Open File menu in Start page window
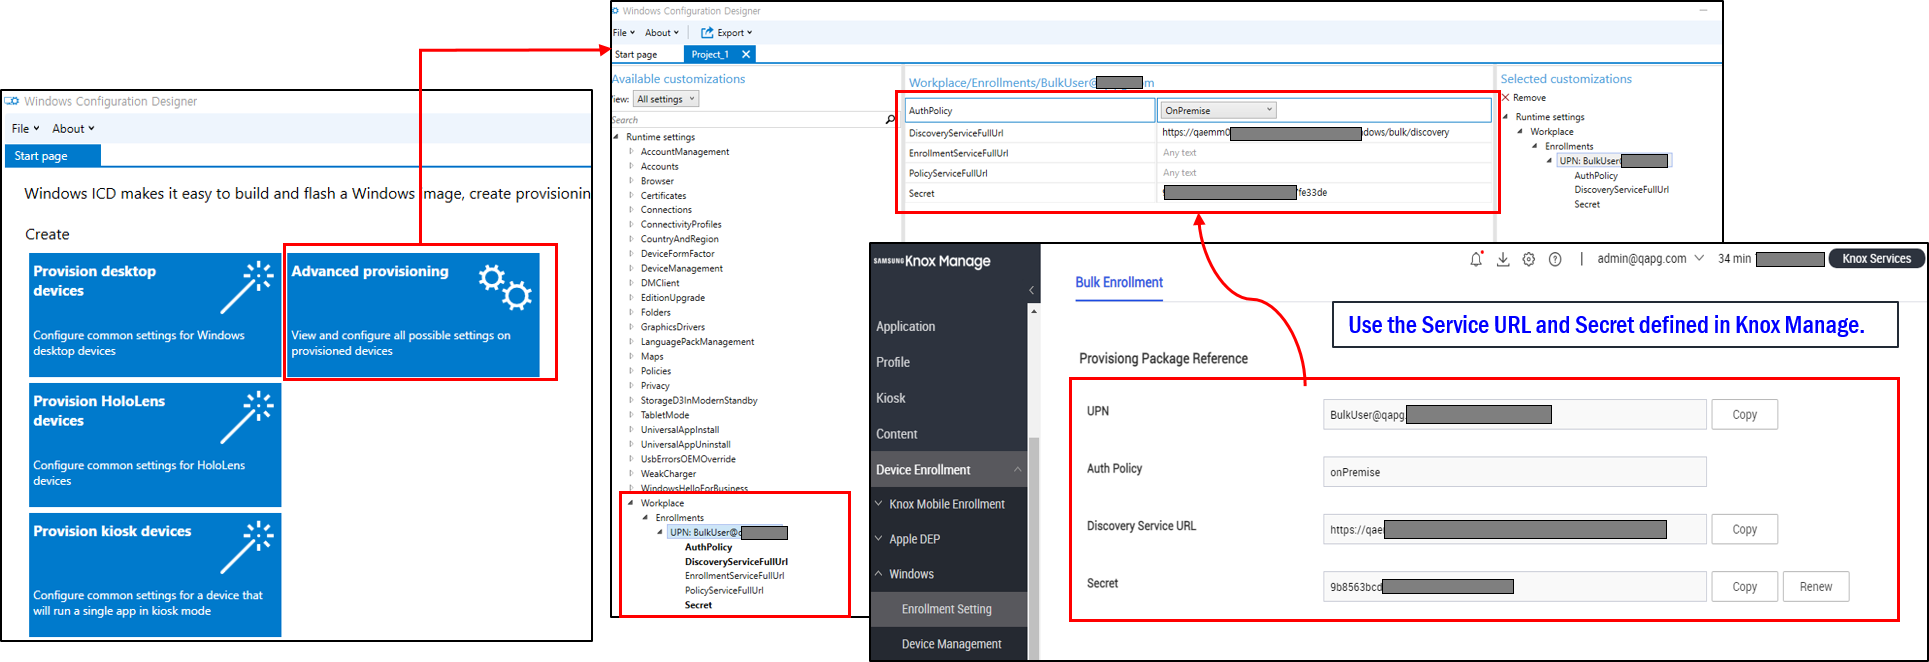The width and height of the screenshot is (1929, 662). (x=25, y=129)
